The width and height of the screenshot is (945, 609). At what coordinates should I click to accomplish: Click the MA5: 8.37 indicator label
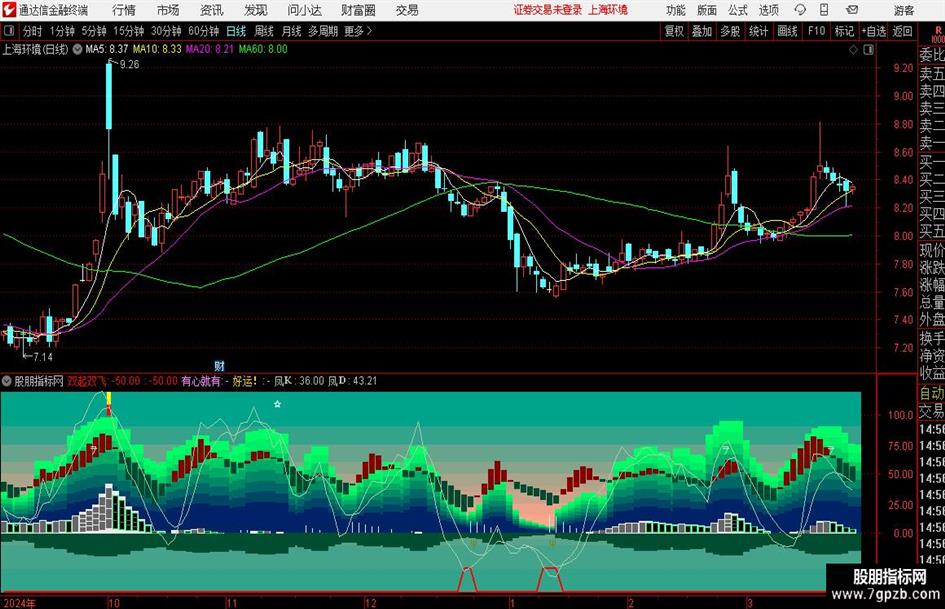pyautogui.click(x=107, y=49)
